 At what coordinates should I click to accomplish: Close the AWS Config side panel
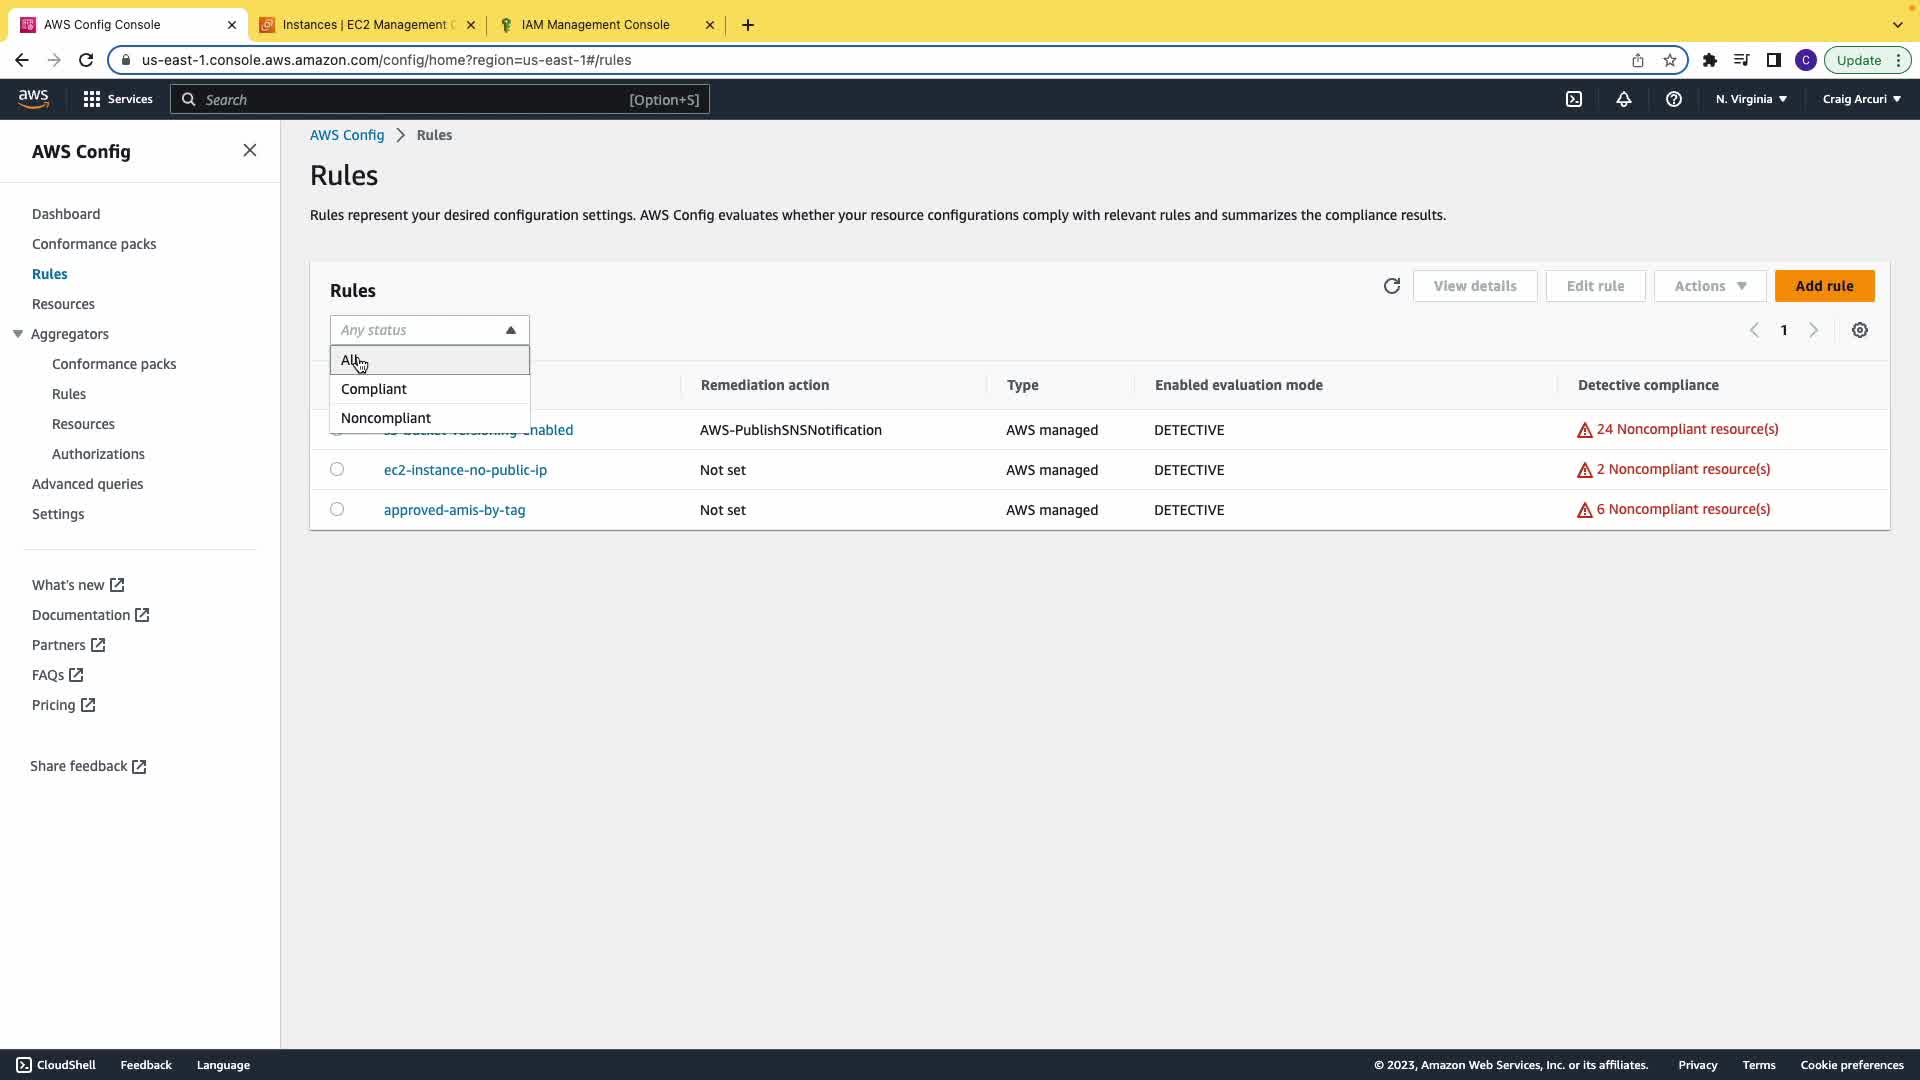[250, 150]
